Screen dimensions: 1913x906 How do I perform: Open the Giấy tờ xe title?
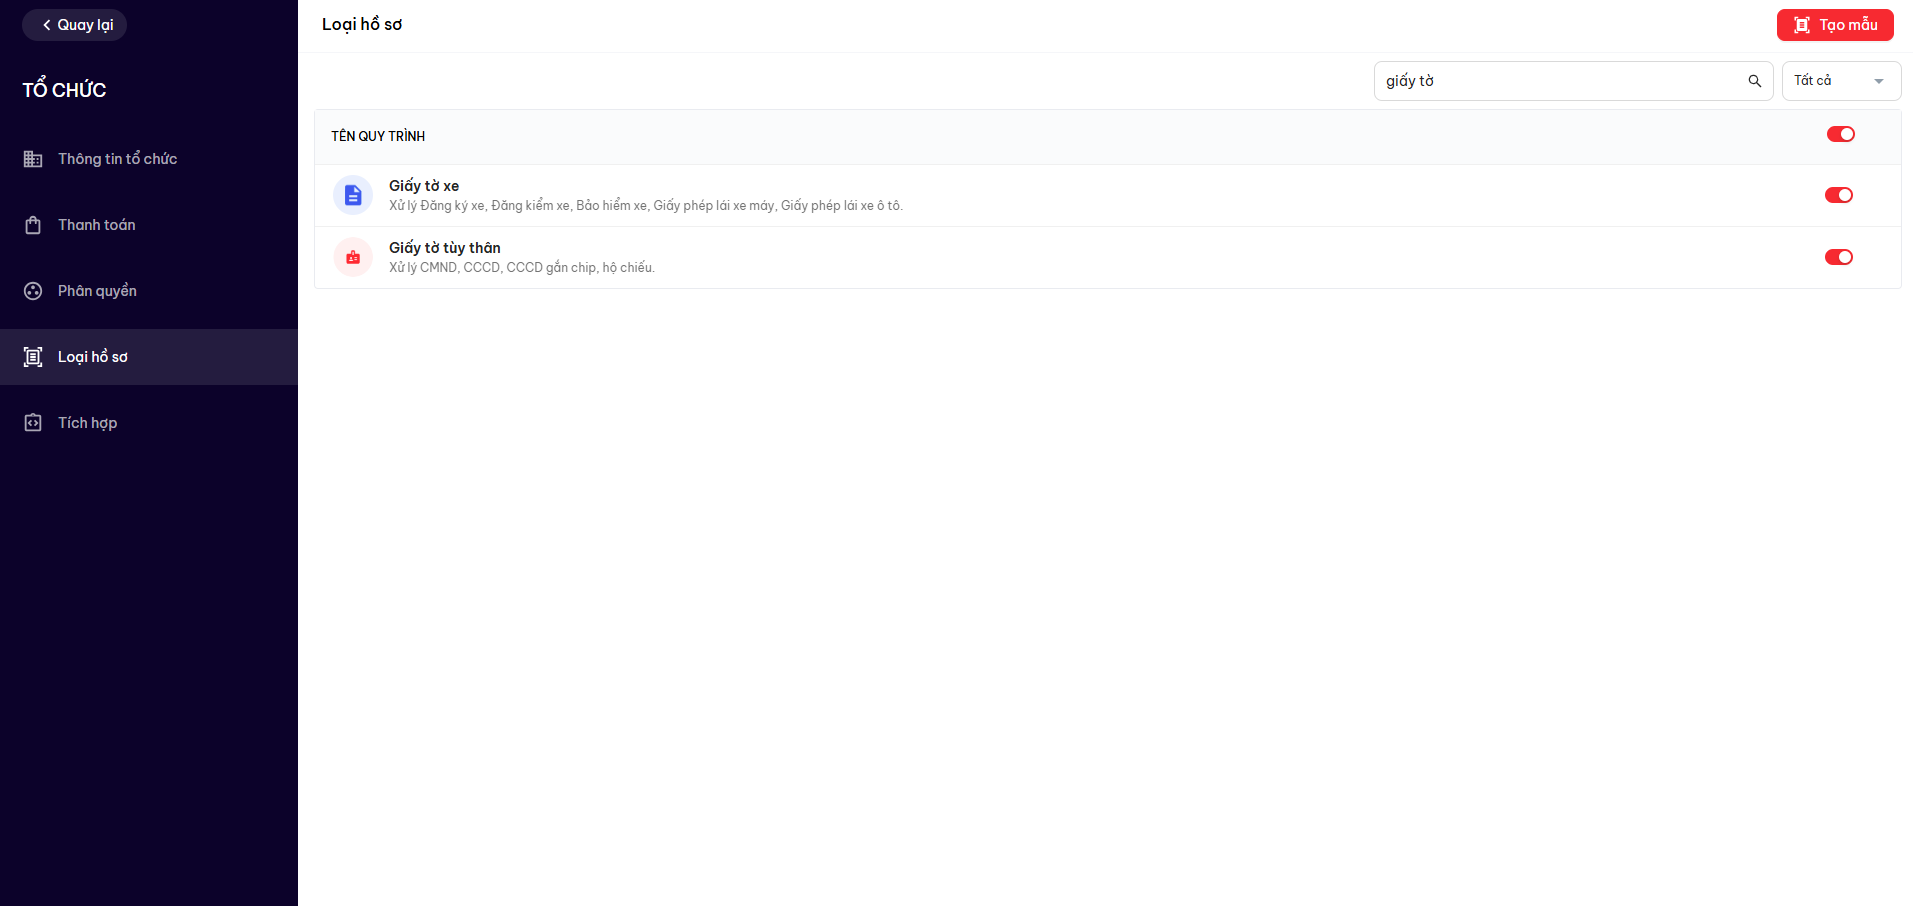(424, 186)
